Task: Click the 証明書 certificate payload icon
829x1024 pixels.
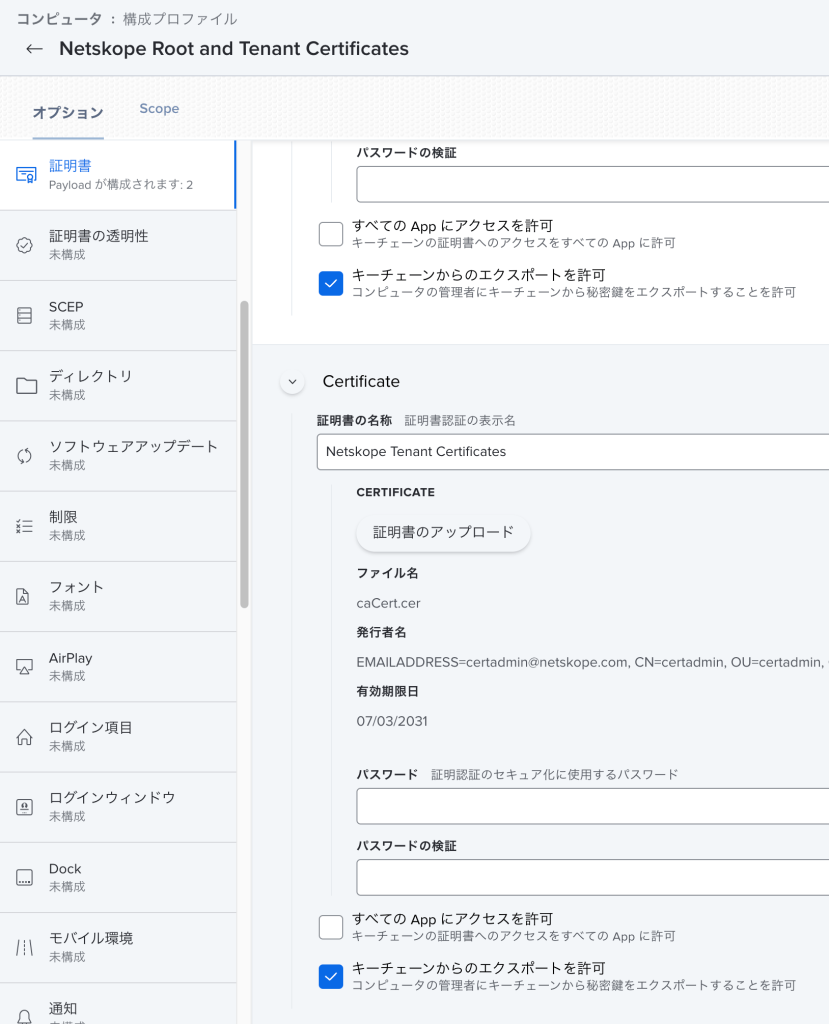Action: point(25,175)
